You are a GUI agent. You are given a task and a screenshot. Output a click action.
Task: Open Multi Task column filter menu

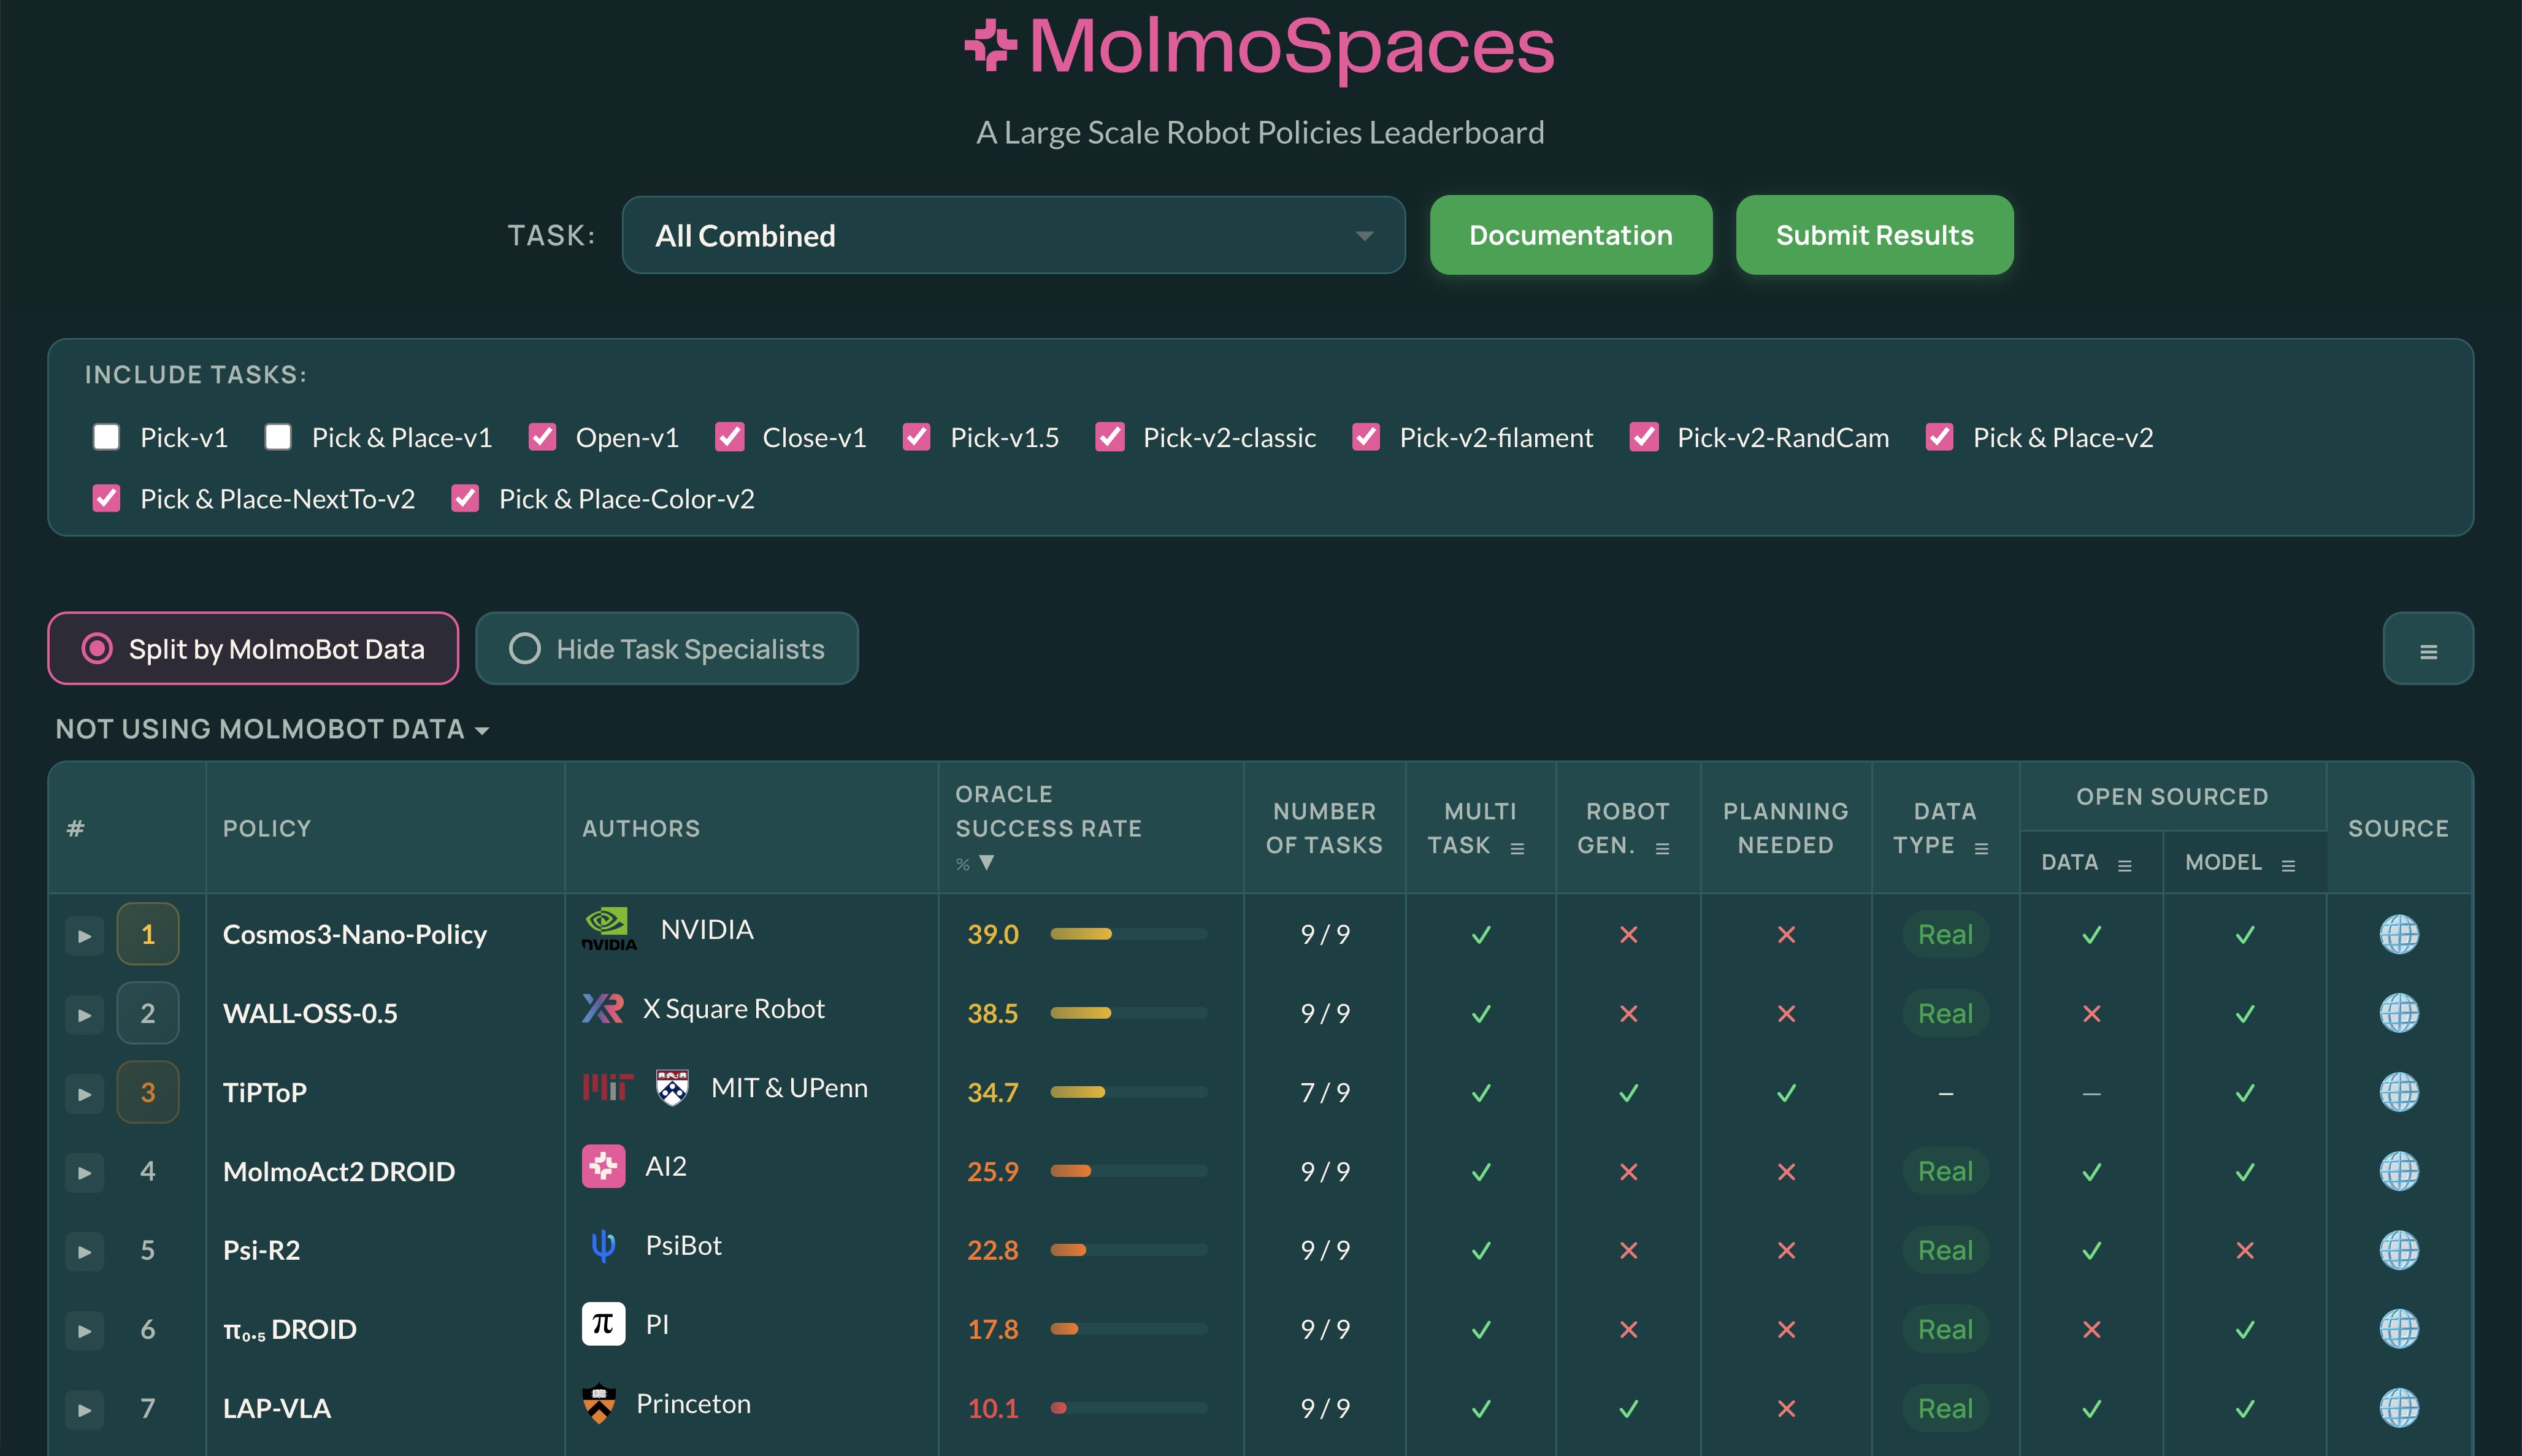point(1517,848)
